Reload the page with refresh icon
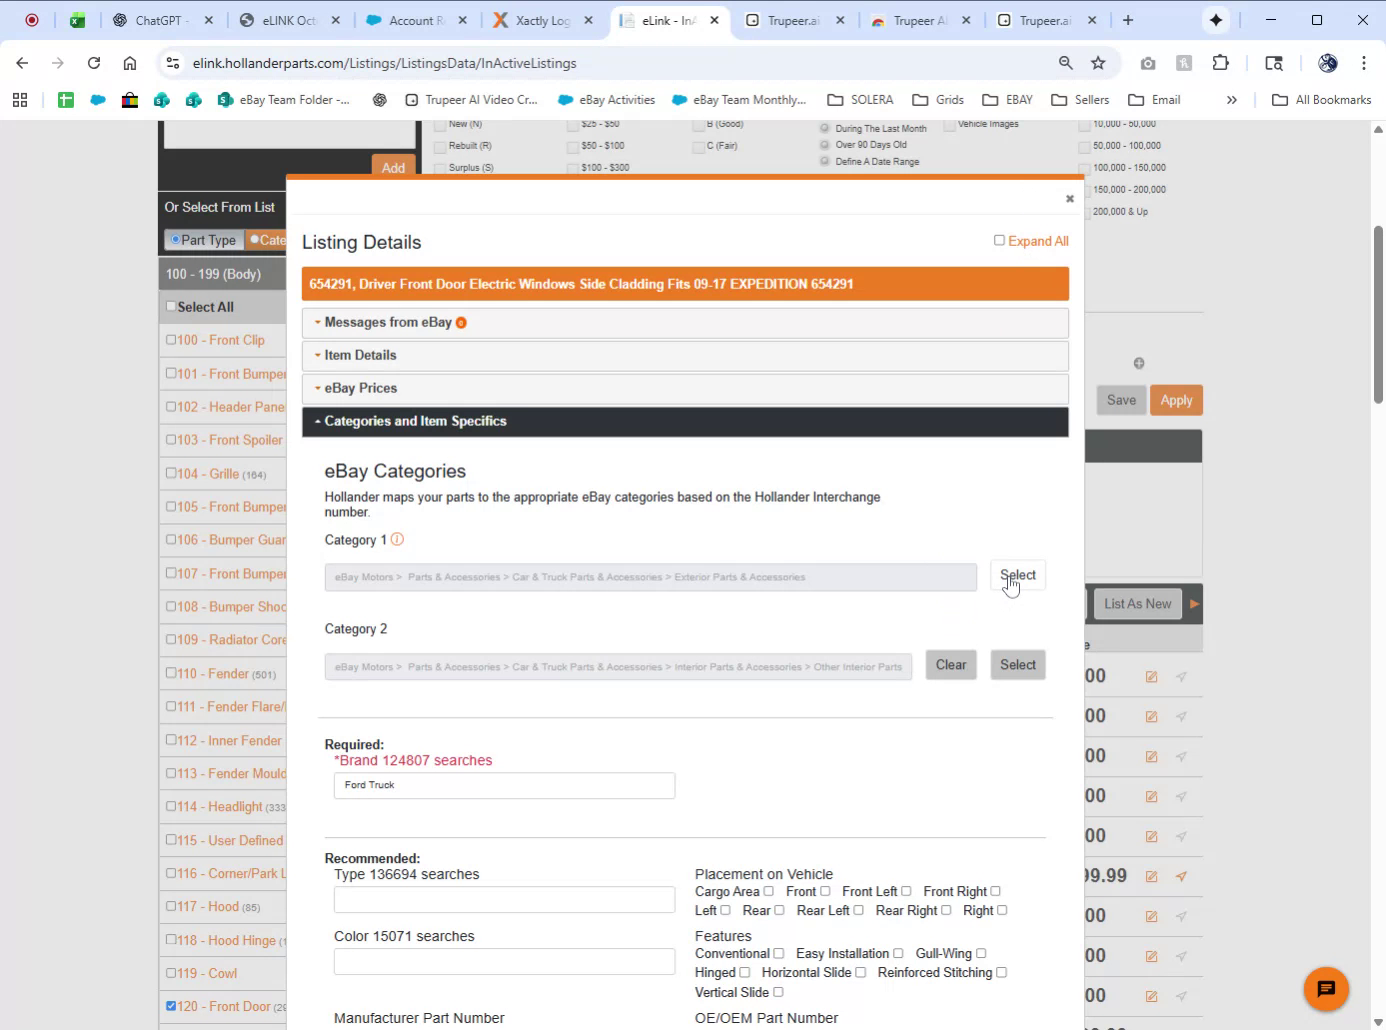The height and width of the screenshot is (1030, 1386). pyautogui.click(x=94, y=63)
